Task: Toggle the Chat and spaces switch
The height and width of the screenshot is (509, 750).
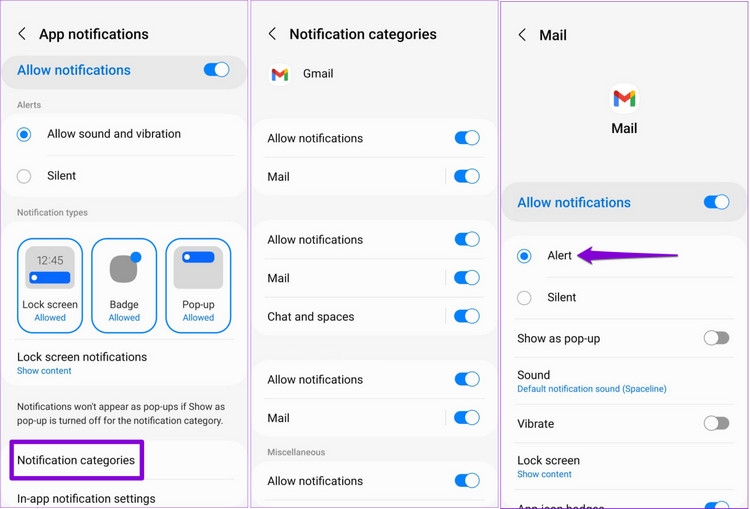Action: point(467,316)
